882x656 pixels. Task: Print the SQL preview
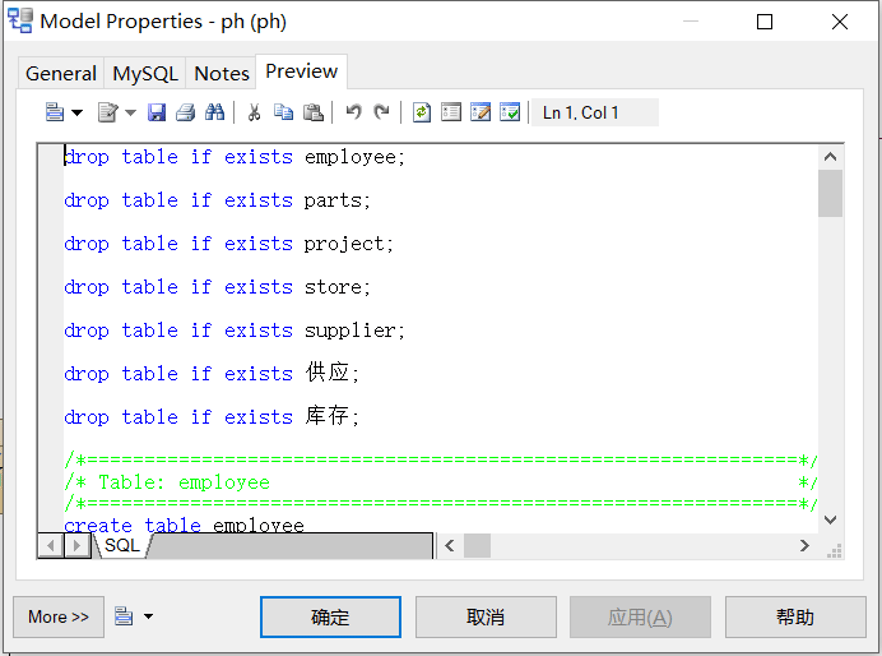(185, 113)
